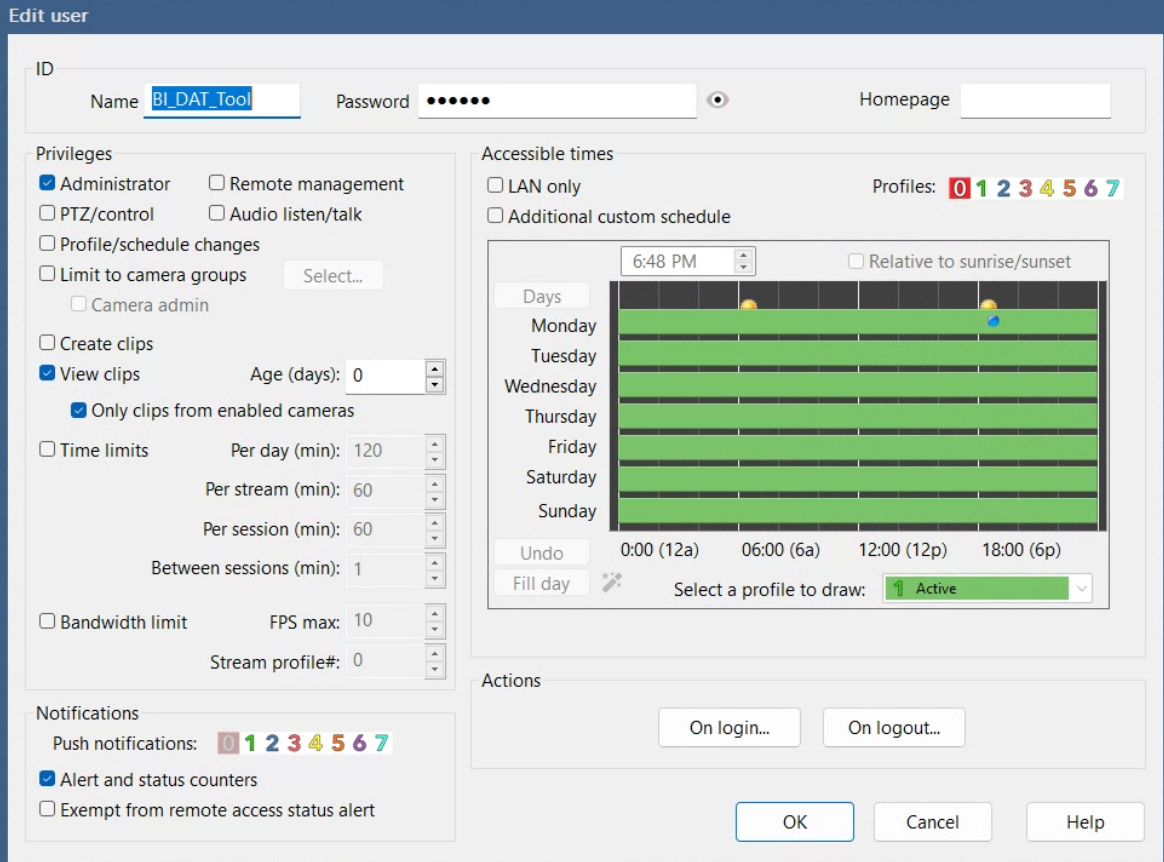Select profile 7 in Accessible times Profiles
This screenshot has width=1164, height=862.
[1112, 188]
